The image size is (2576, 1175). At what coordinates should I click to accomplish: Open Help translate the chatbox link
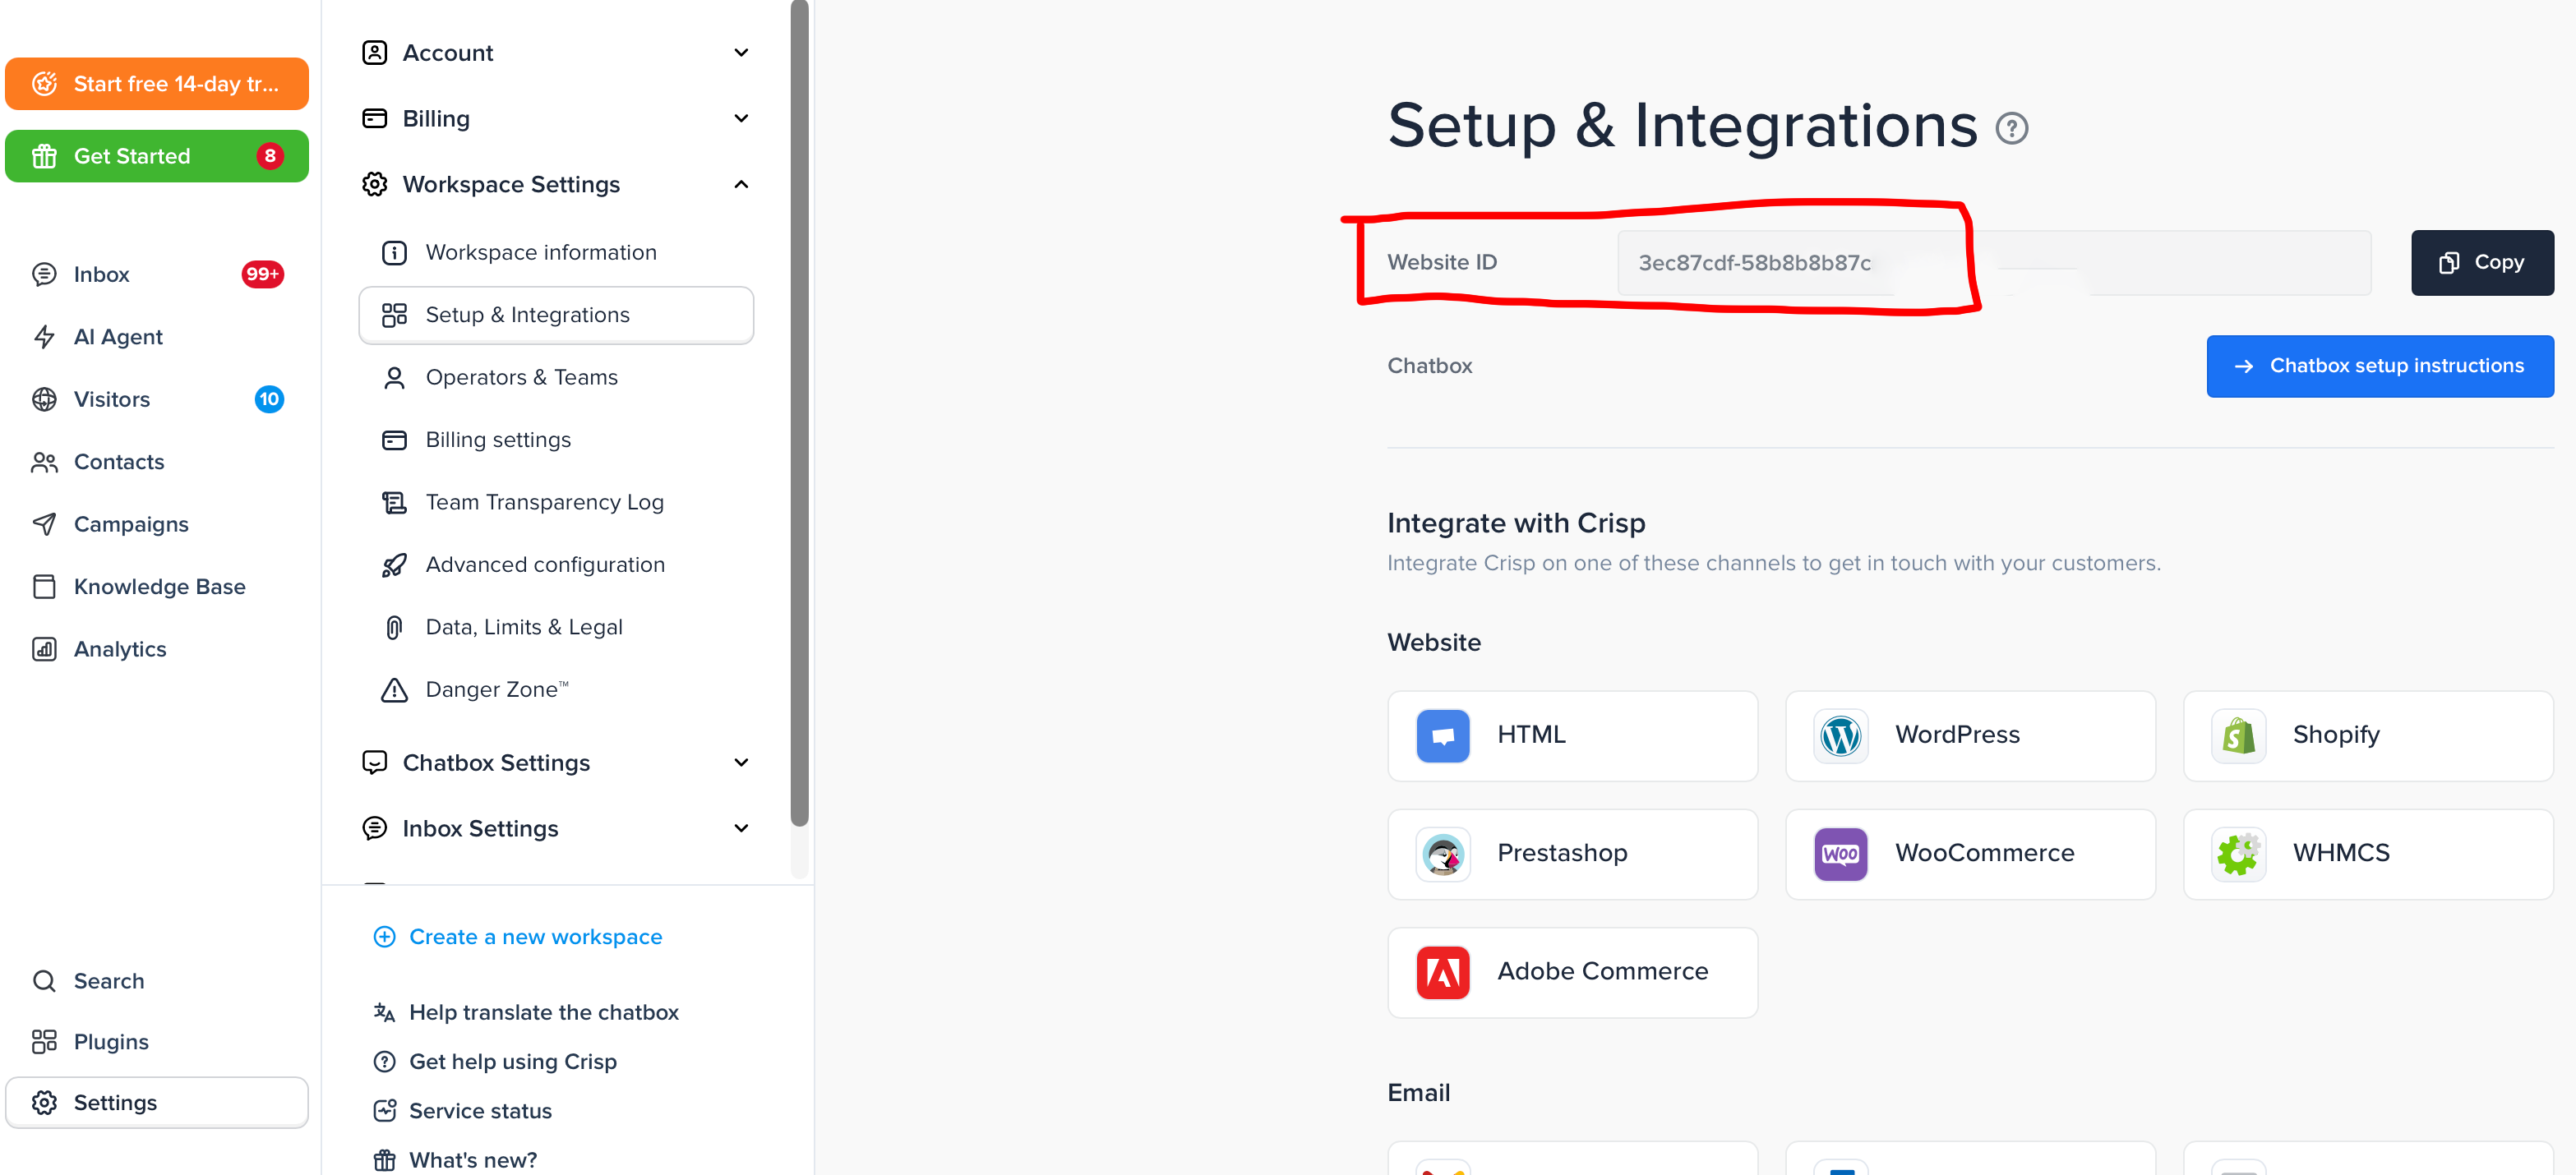526,1013
